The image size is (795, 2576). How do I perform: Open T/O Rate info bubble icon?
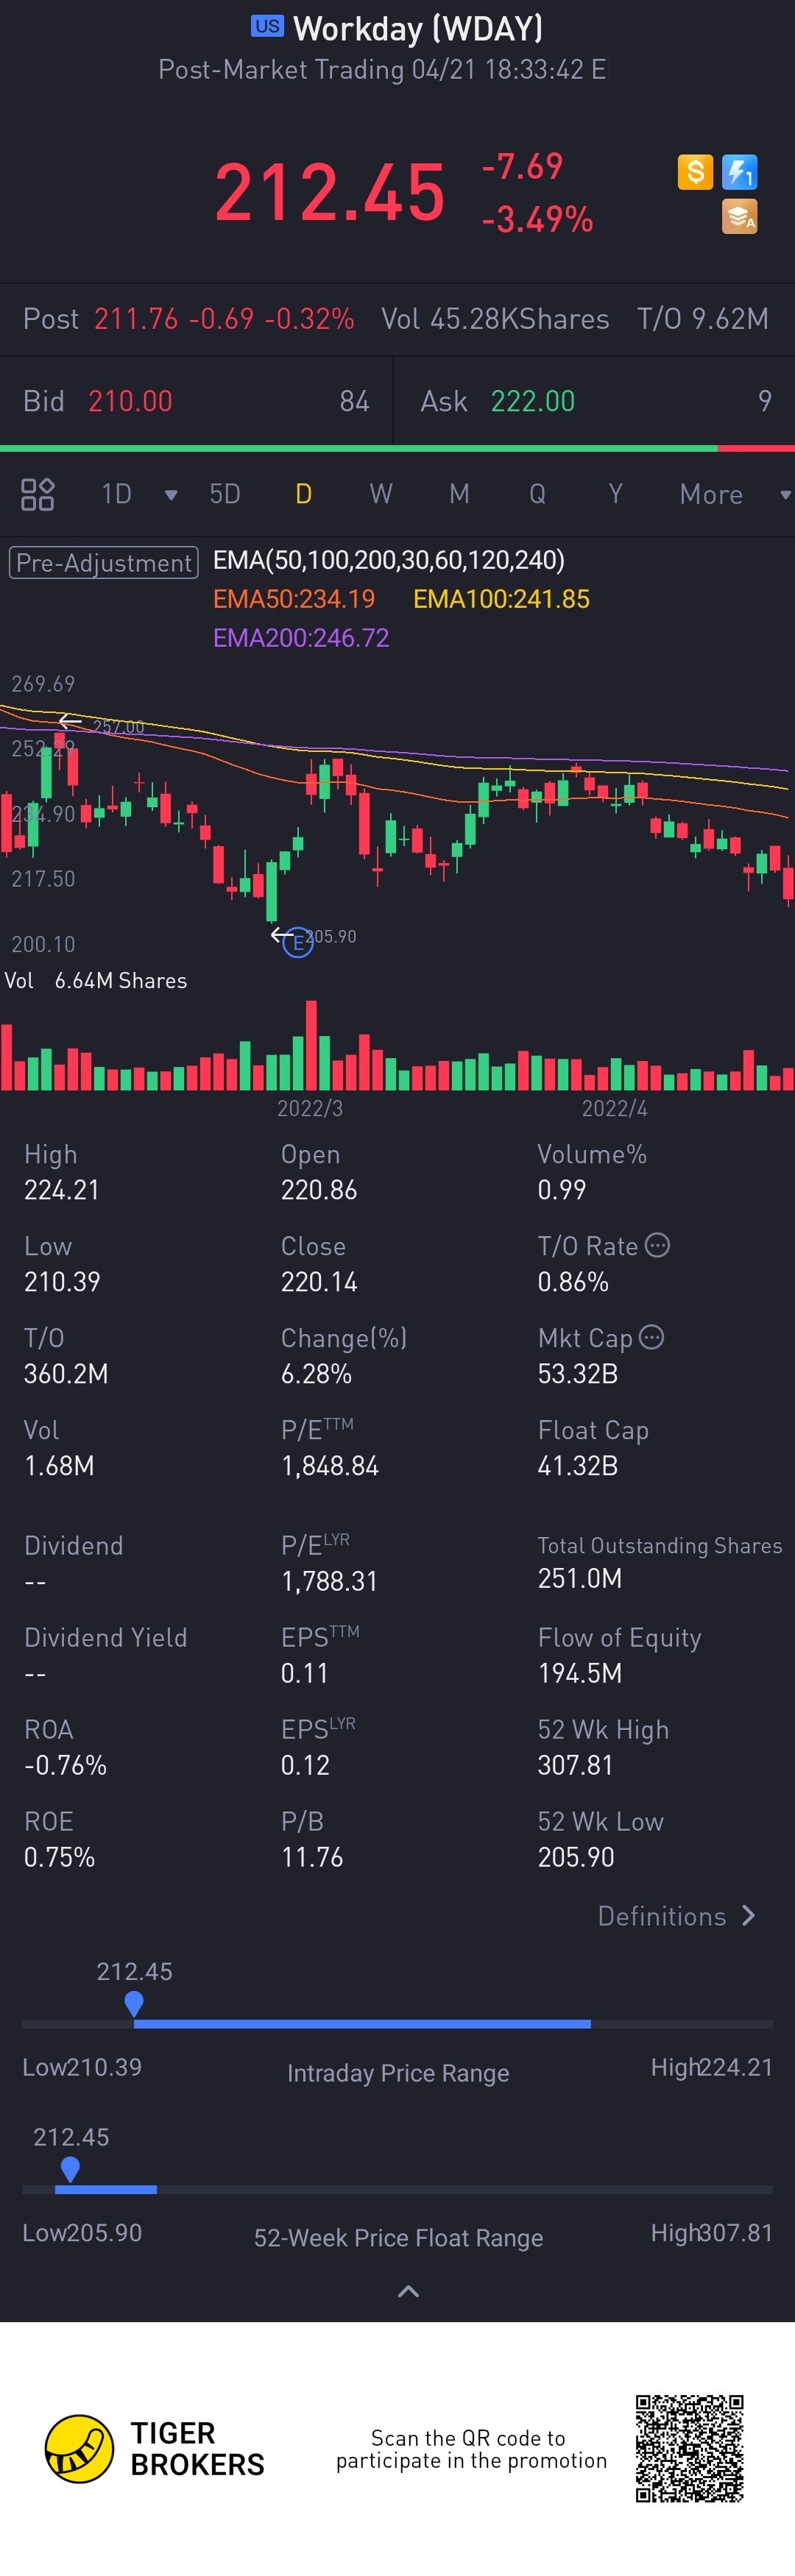coord(657,1245)
